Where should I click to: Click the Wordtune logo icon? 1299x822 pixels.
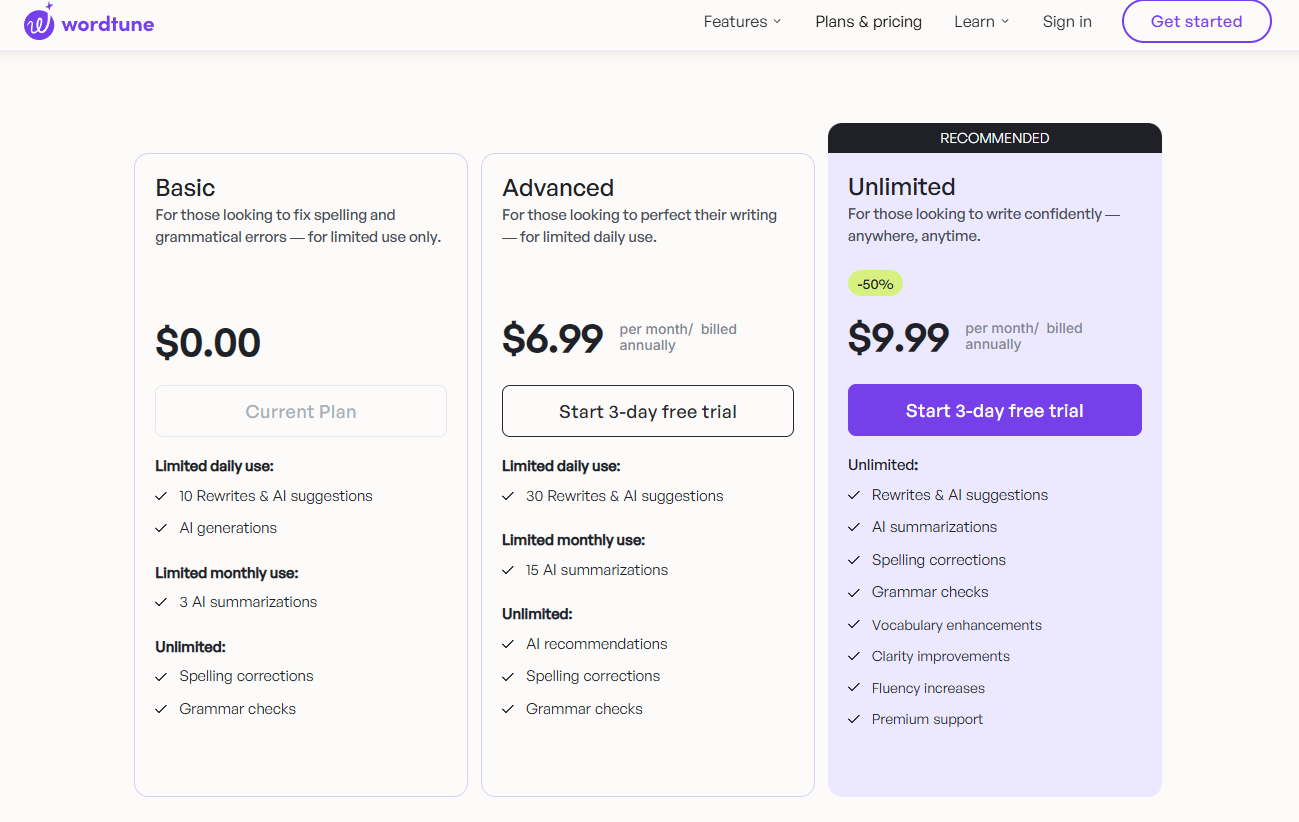pyautogui.click(x=39, y=23)
